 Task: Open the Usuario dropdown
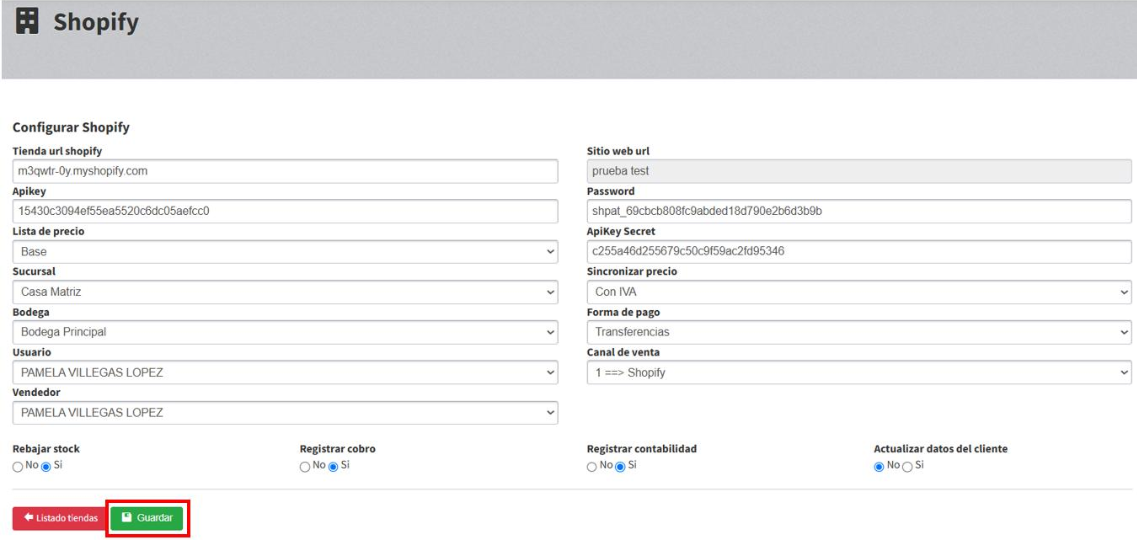(x=286, y=373)
